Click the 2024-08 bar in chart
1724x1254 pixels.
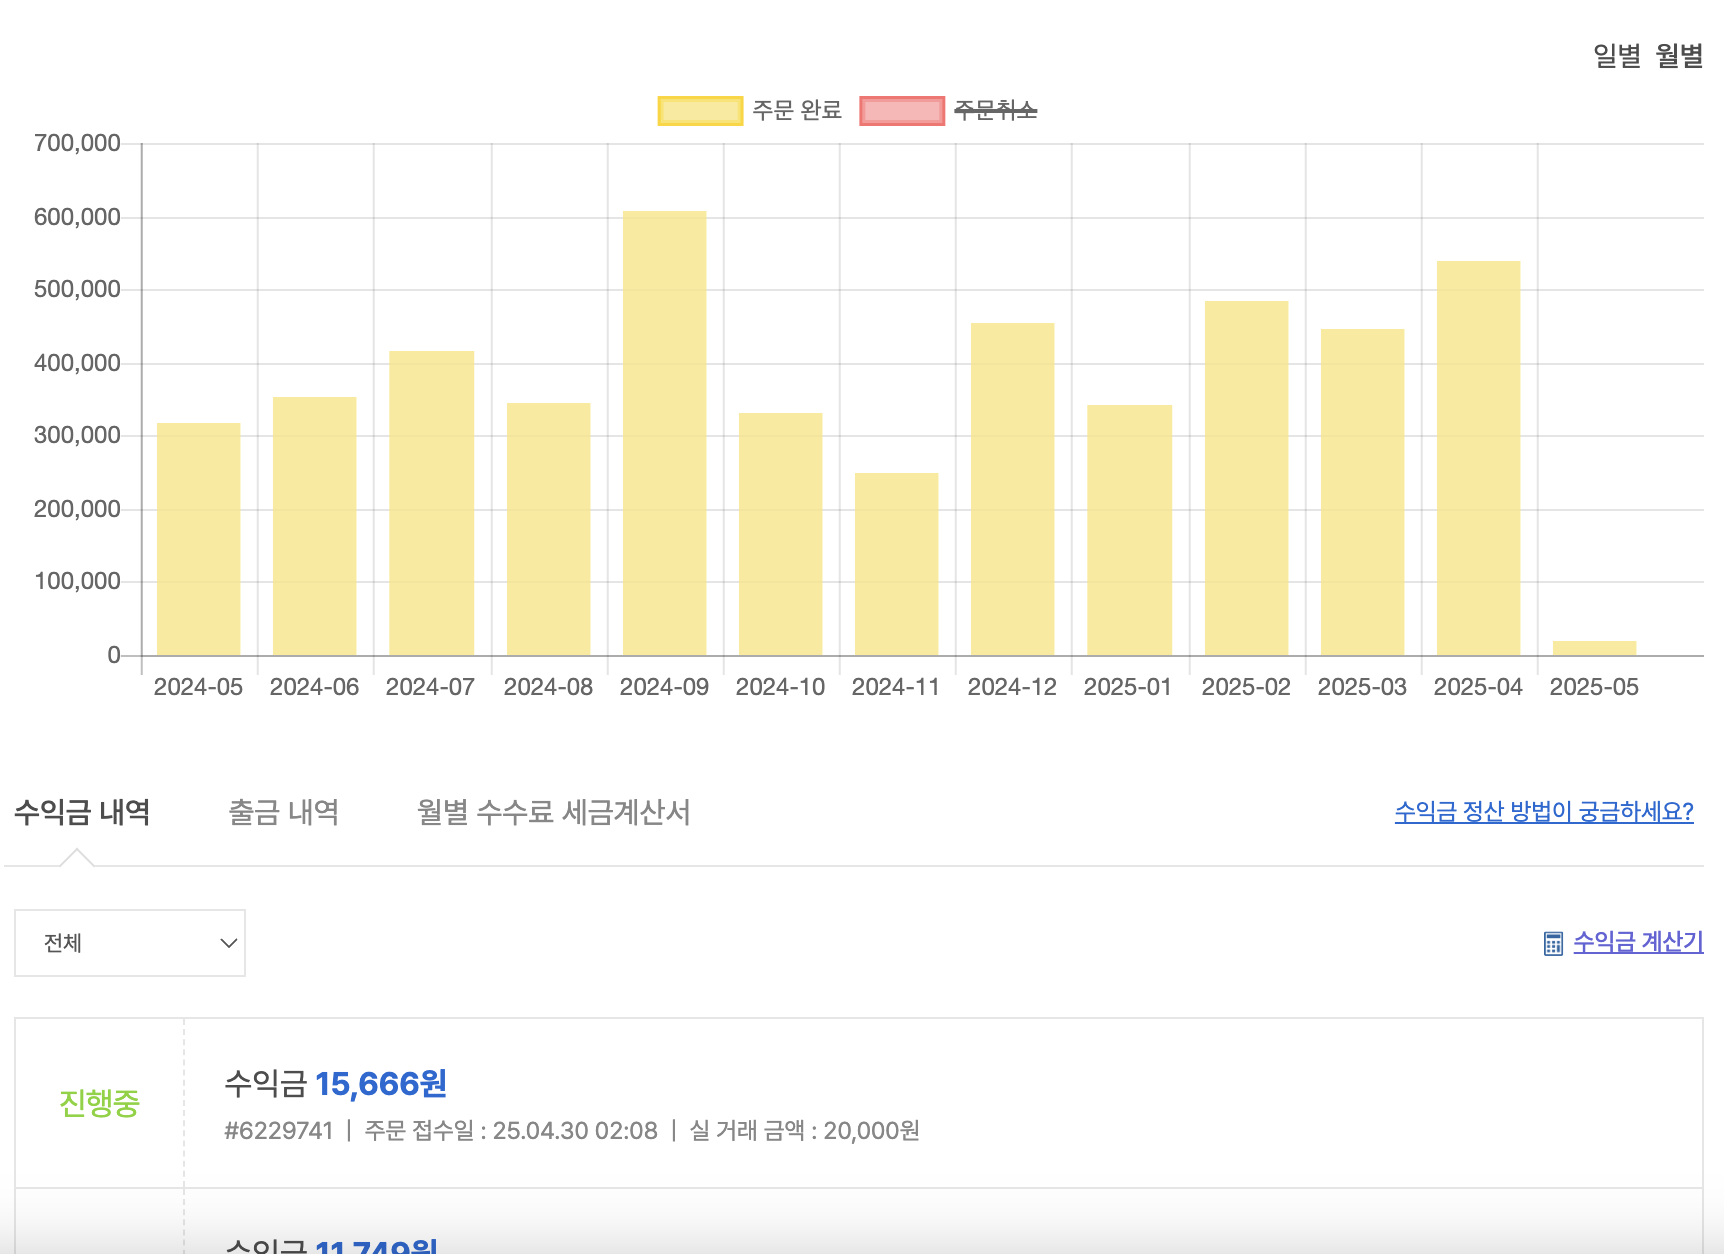click(x=548, y=529)
